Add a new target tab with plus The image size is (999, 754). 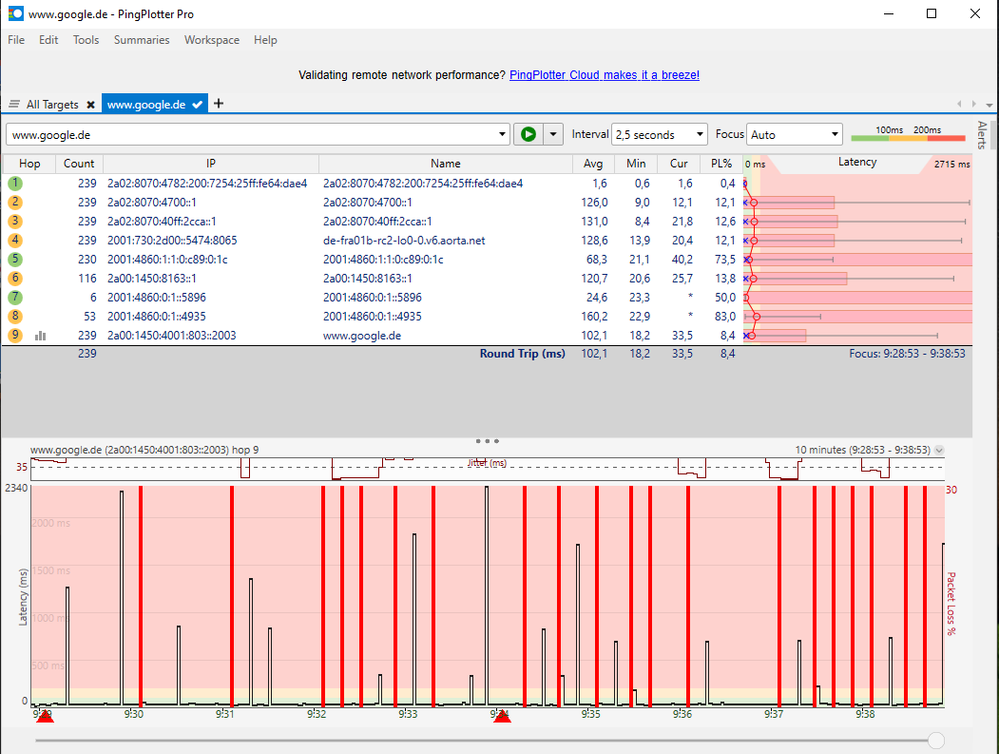tap(219, 103)
